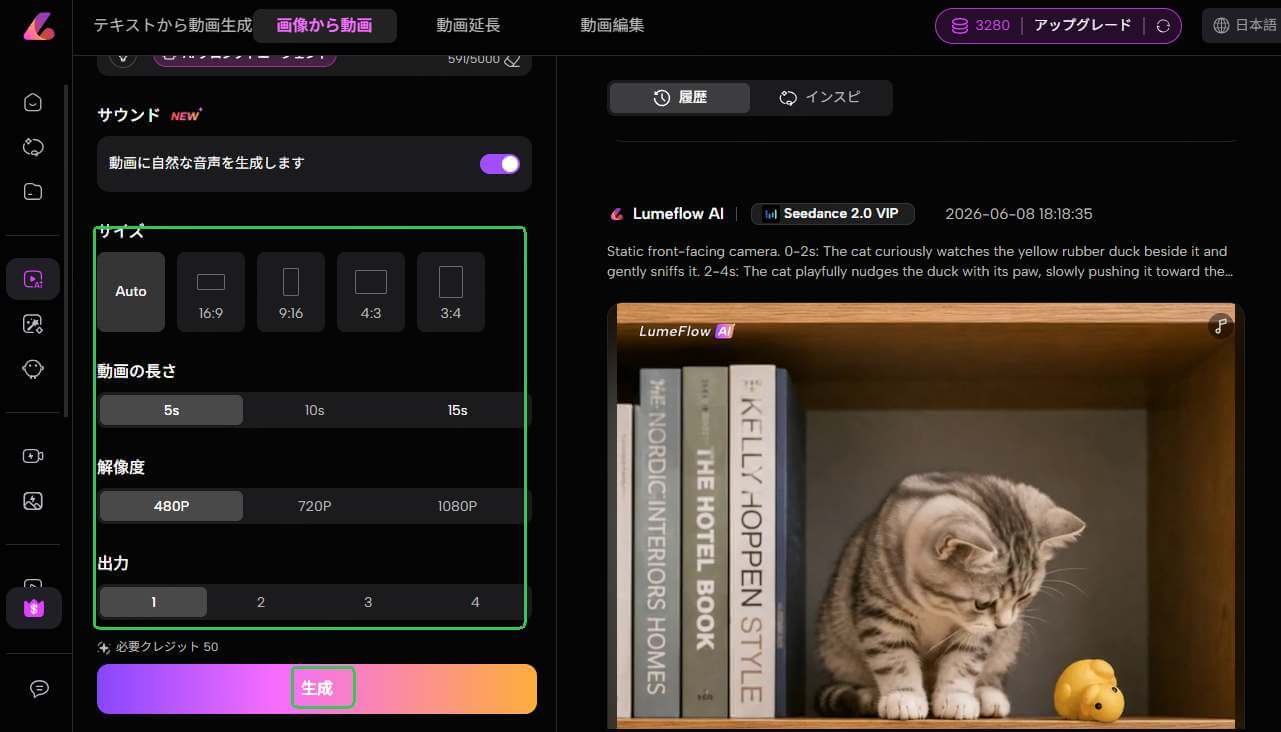Set output count to 4
This screenshot has width=1281, height=732.
475,602
